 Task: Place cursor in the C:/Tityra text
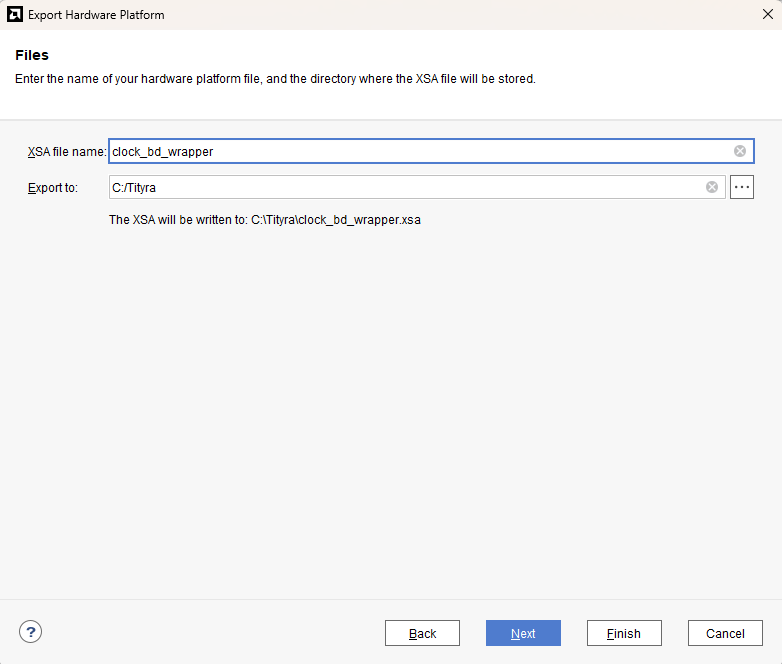pos(134,188)
